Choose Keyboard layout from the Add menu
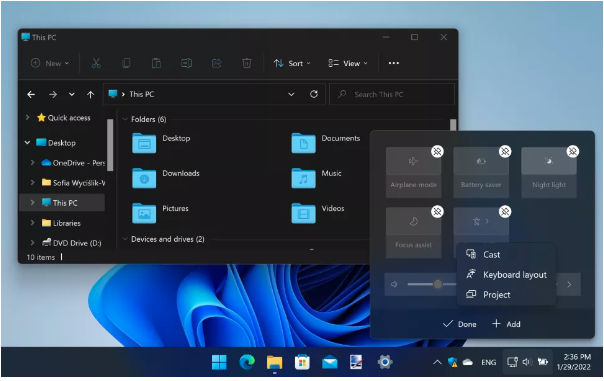 506,275
